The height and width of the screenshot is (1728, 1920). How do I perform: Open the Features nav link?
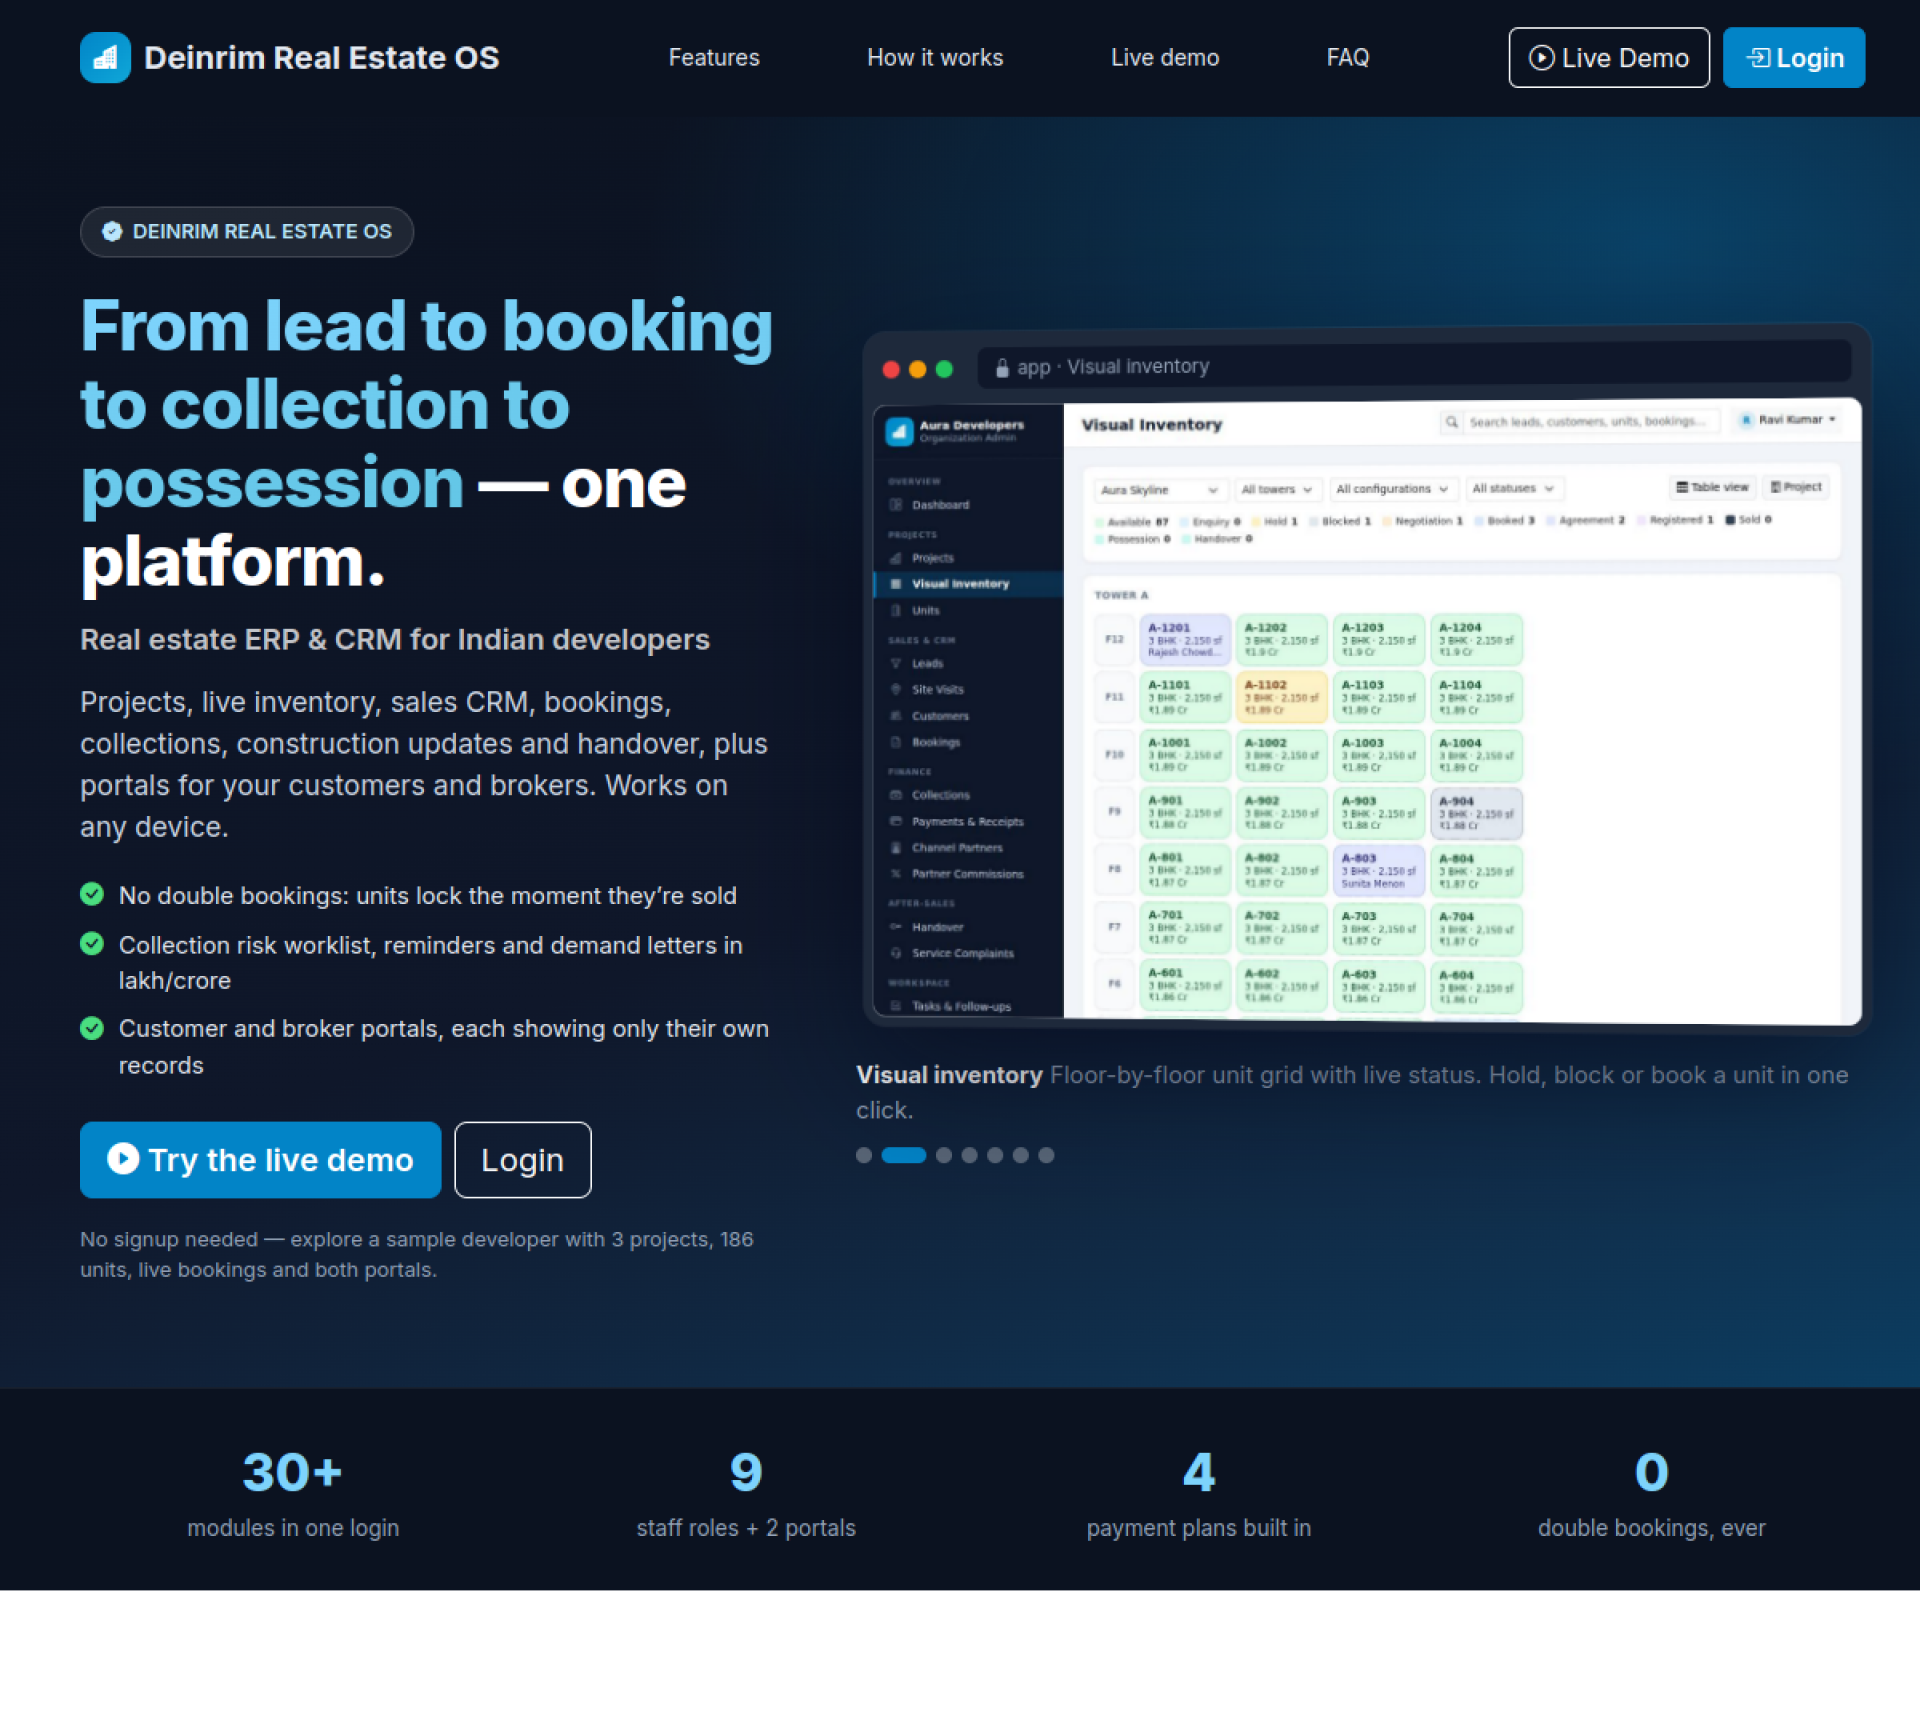tap(714, 58)
